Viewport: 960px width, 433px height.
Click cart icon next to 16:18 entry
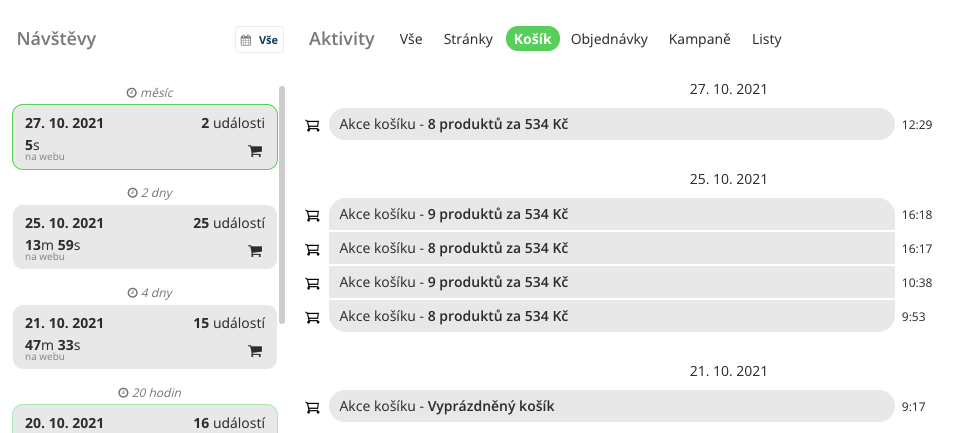point(312,215)
